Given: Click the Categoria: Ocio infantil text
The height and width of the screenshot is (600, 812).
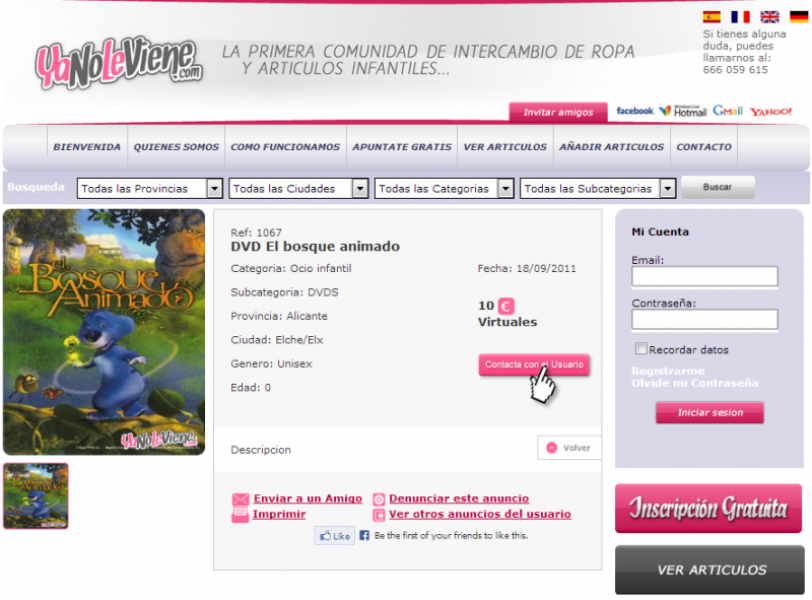Looking at the screenshot, I should click(x=291, y=269).
